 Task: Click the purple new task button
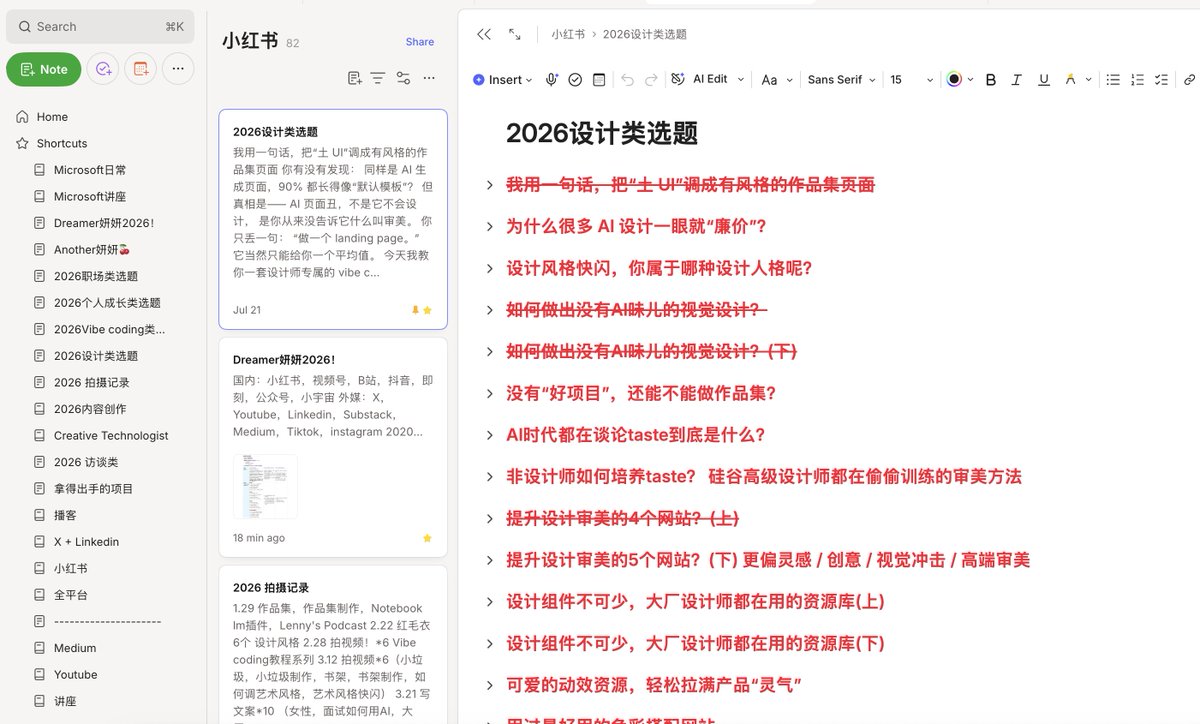coord(102,69)
